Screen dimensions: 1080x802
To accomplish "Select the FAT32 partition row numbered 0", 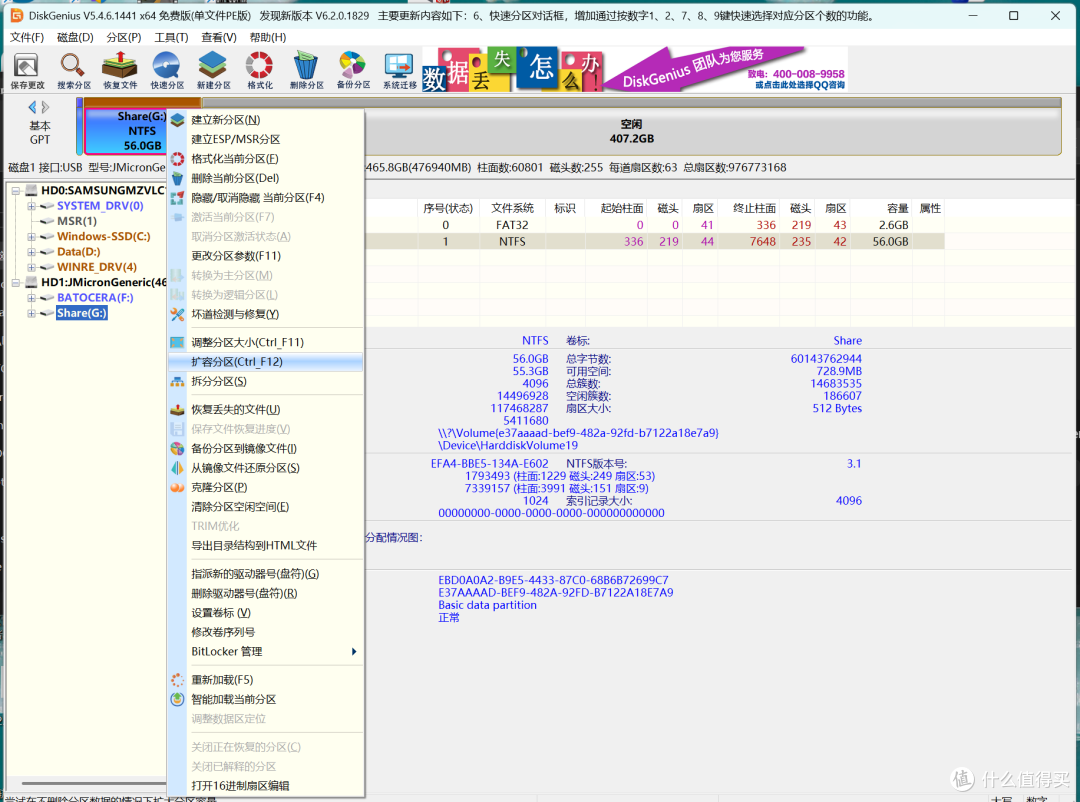I will [654, 225].
